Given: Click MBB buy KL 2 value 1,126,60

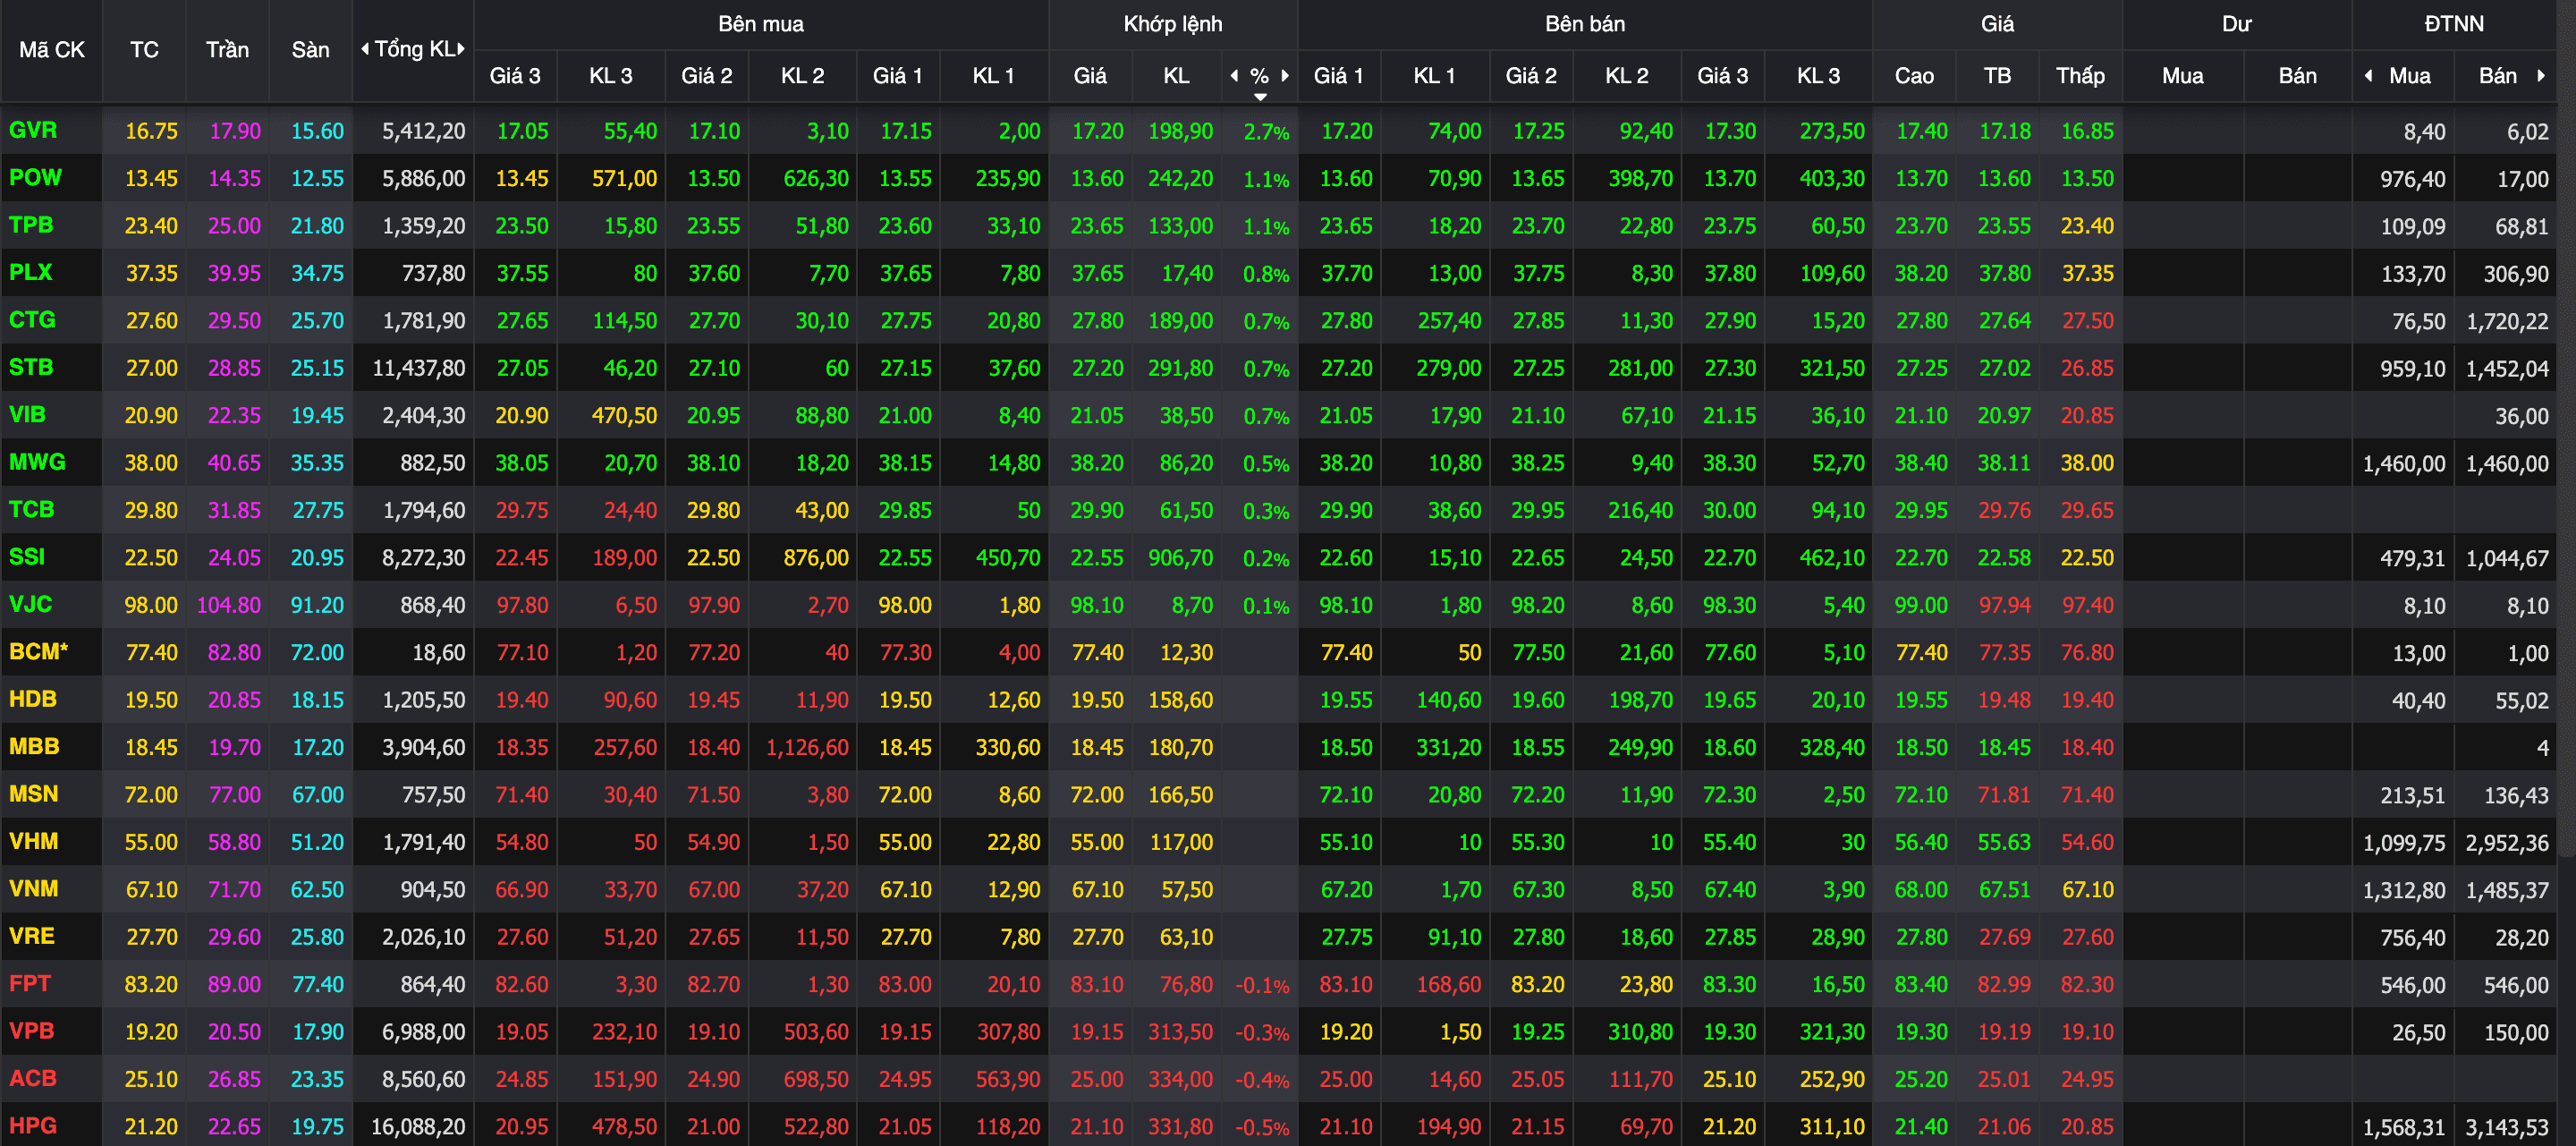Looking at the screenshot, I should [807, 747].
